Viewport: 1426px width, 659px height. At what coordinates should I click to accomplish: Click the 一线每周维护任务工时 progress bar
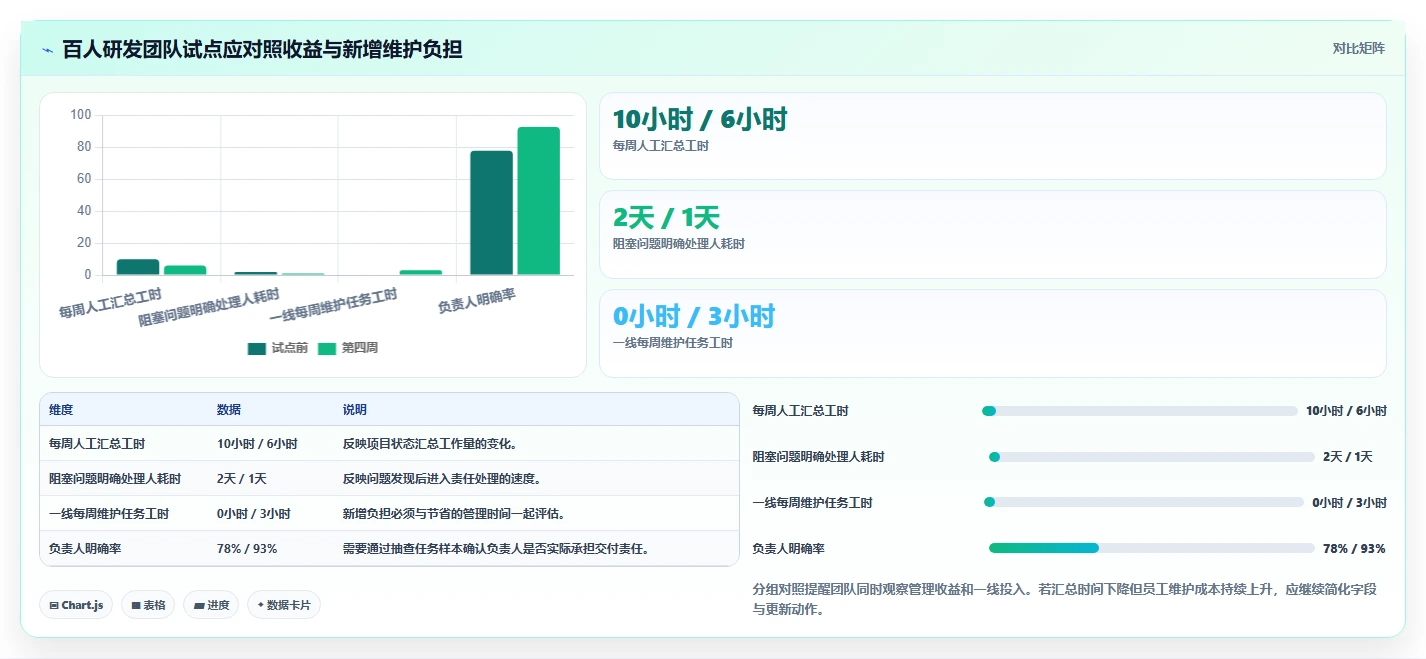[1144, 503]
